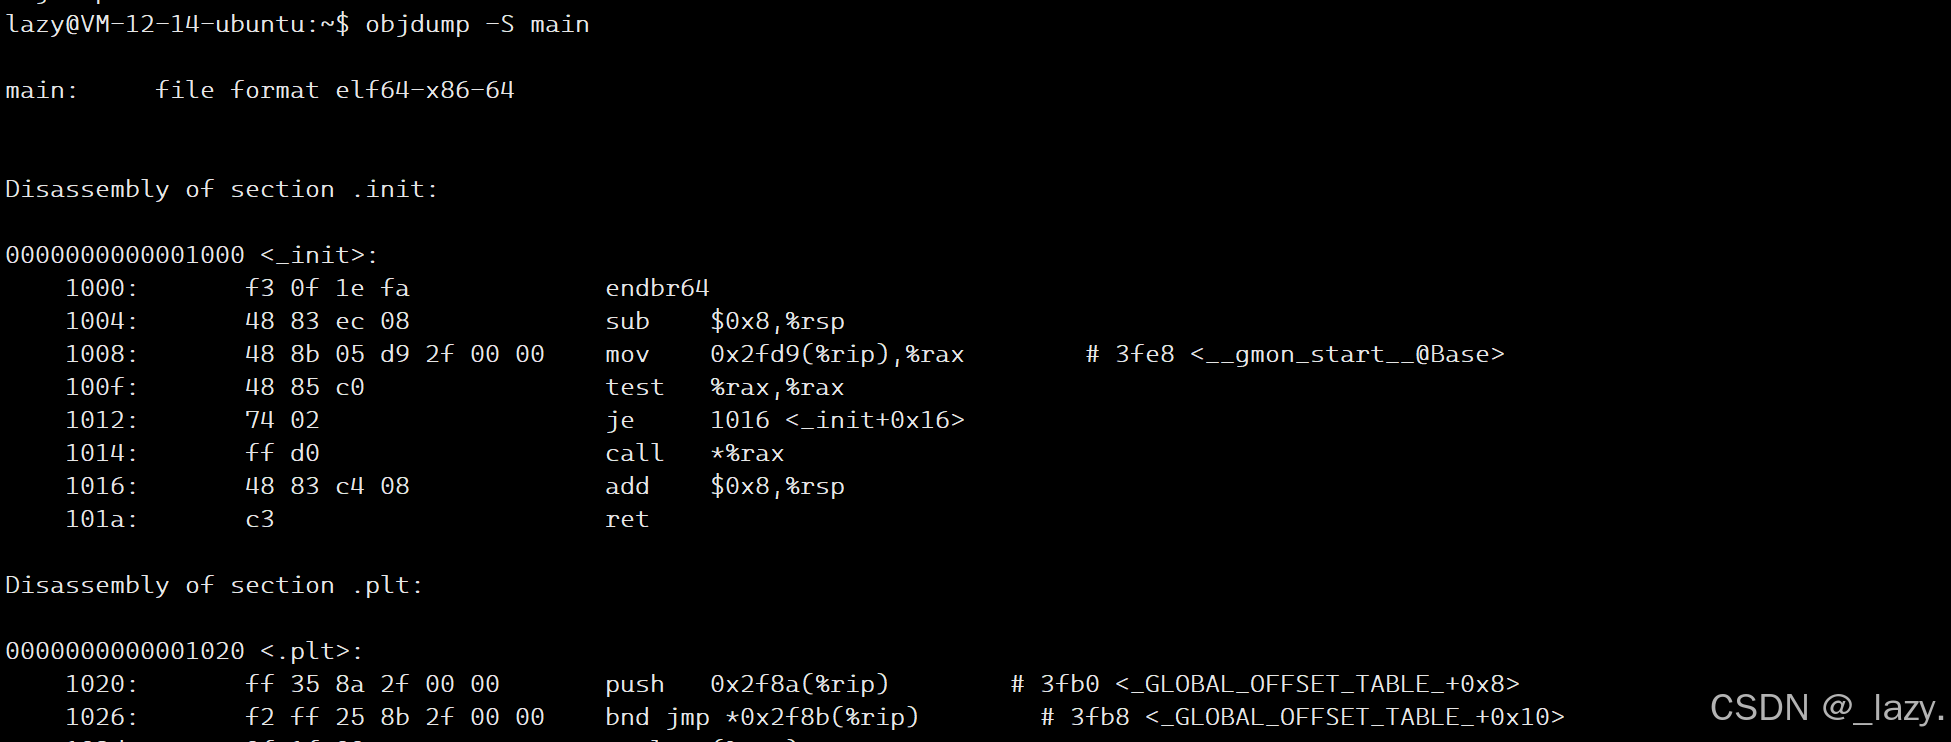Click the push 0x2f8a(%rip) instruction

(x=747, y=684)
